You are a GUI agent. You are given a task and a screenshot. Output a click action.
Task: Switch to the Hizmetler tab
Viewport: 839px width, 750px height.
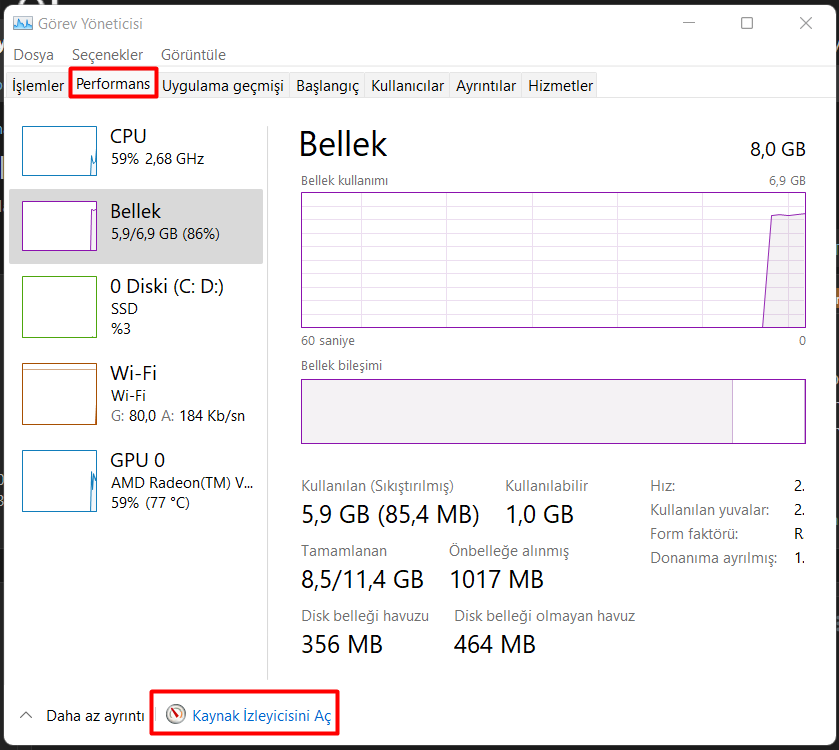click(560, 86)
